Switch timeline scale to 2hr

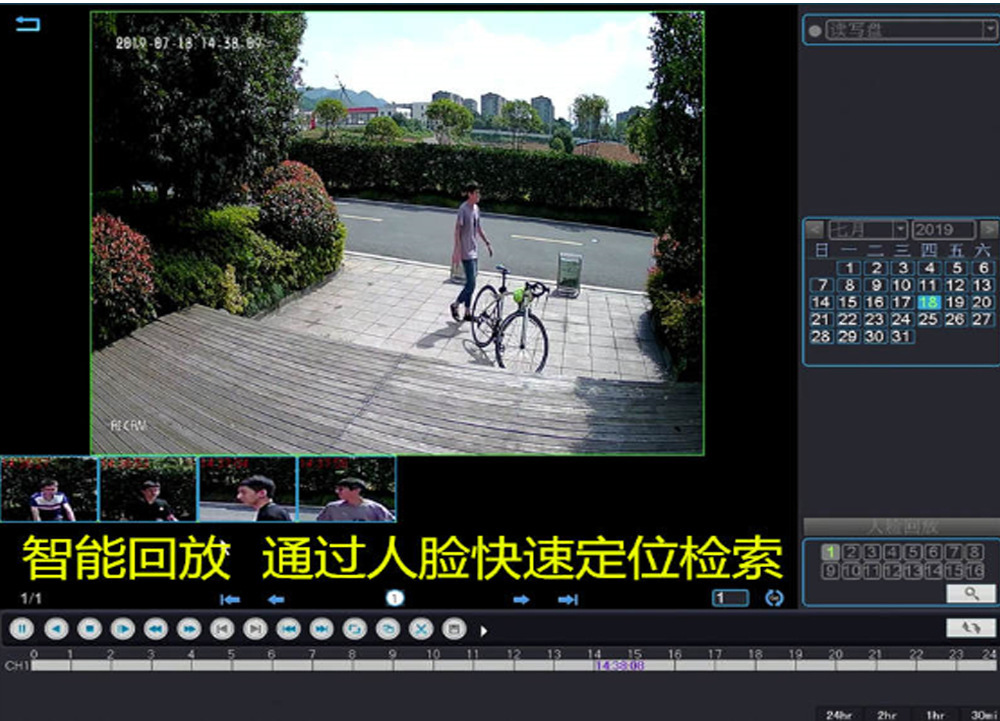click(886, 715)
